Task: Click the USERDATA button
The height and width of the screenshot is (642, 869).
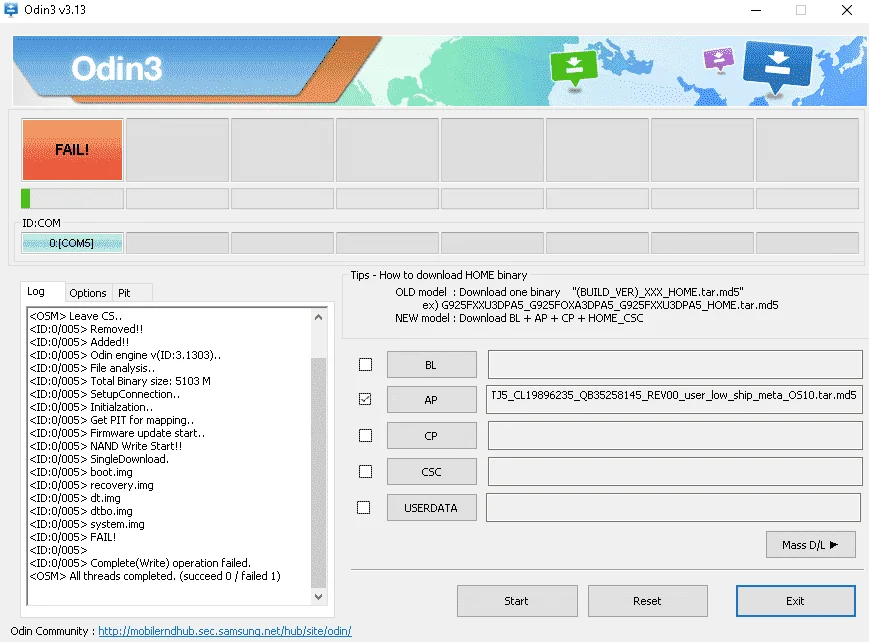Action: click(x=431, y=508)
